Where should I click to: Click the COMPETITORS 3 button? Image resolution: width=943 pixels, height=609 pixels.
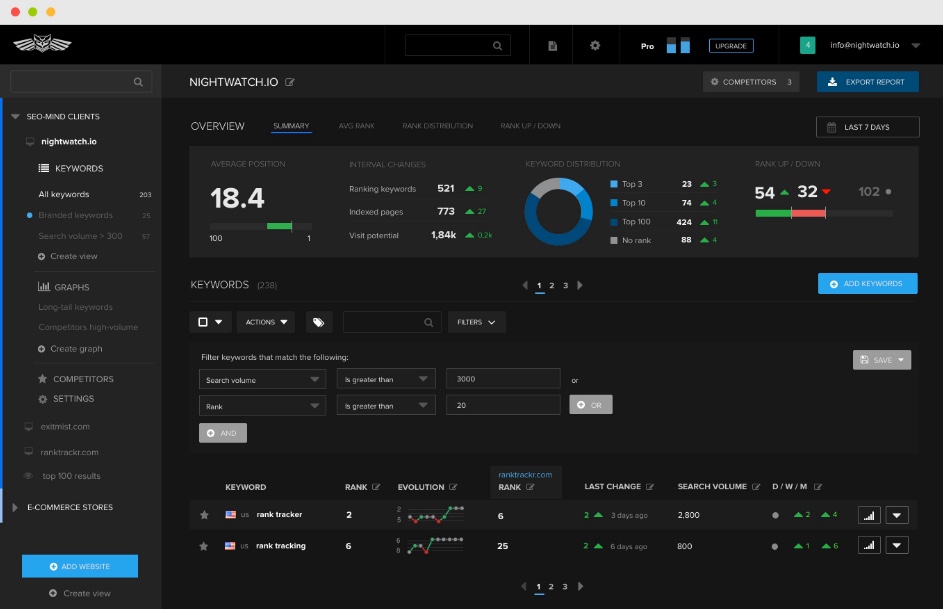tap(751, 82)
